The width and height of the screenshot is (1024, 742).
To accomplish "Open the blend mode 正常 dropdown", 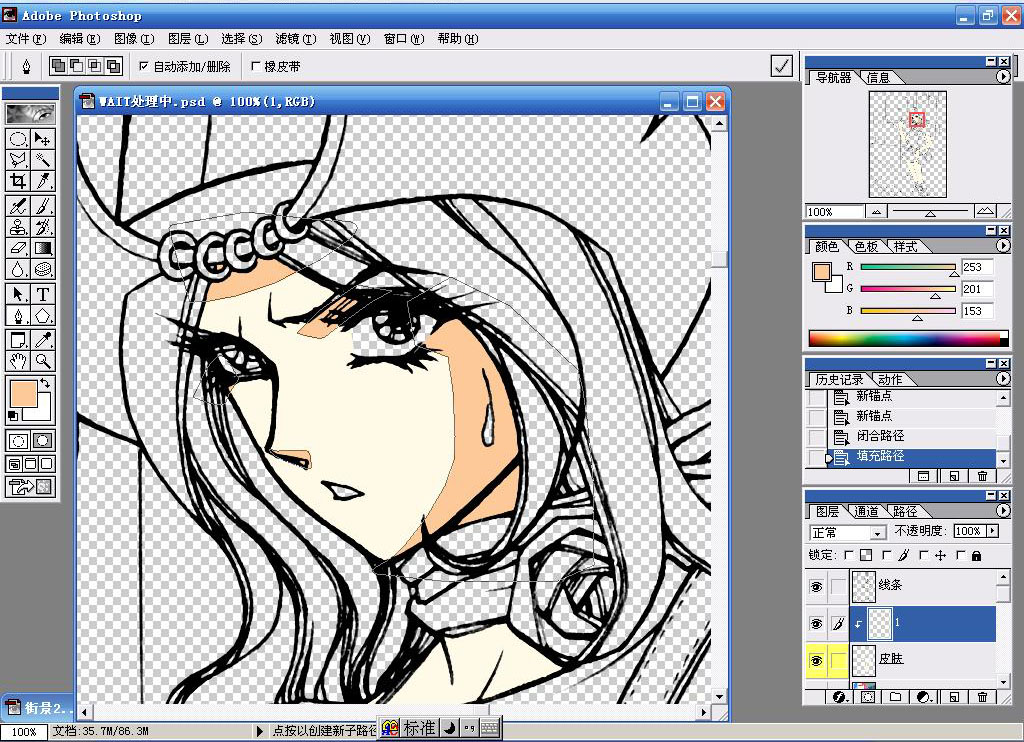I will [x=848, y=532].
